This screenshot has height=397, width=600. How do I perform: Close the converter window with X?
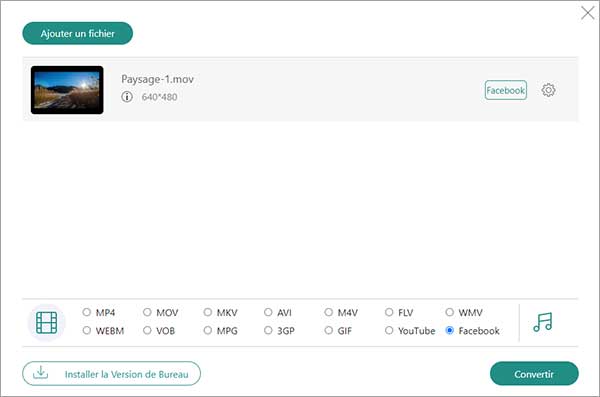[587, 13]
